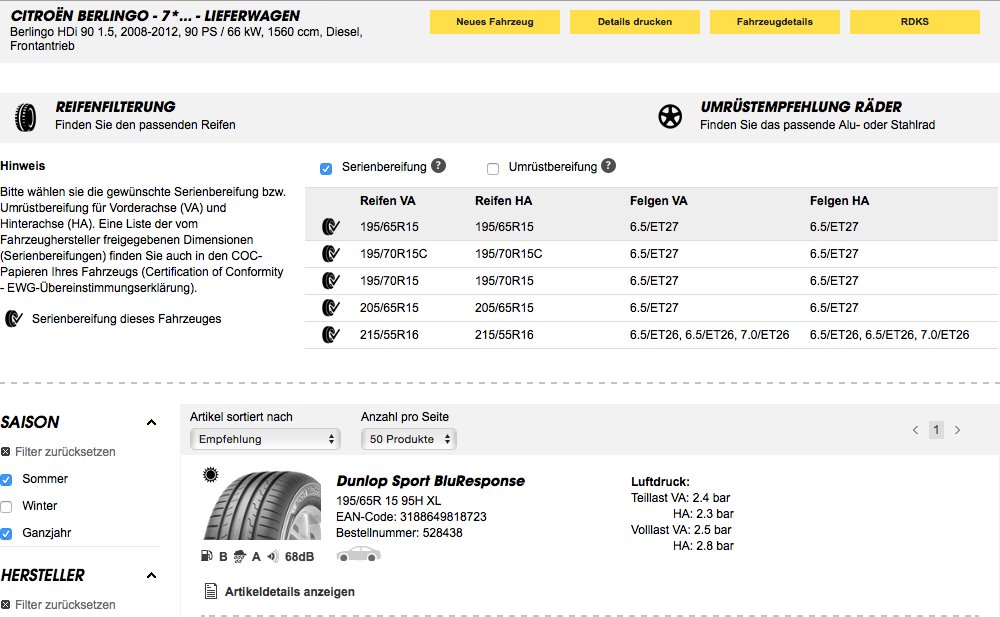Viewport: 1000px width, 617px height.
Task: Click the RDKS button
Action: click(x=915, y=22)
